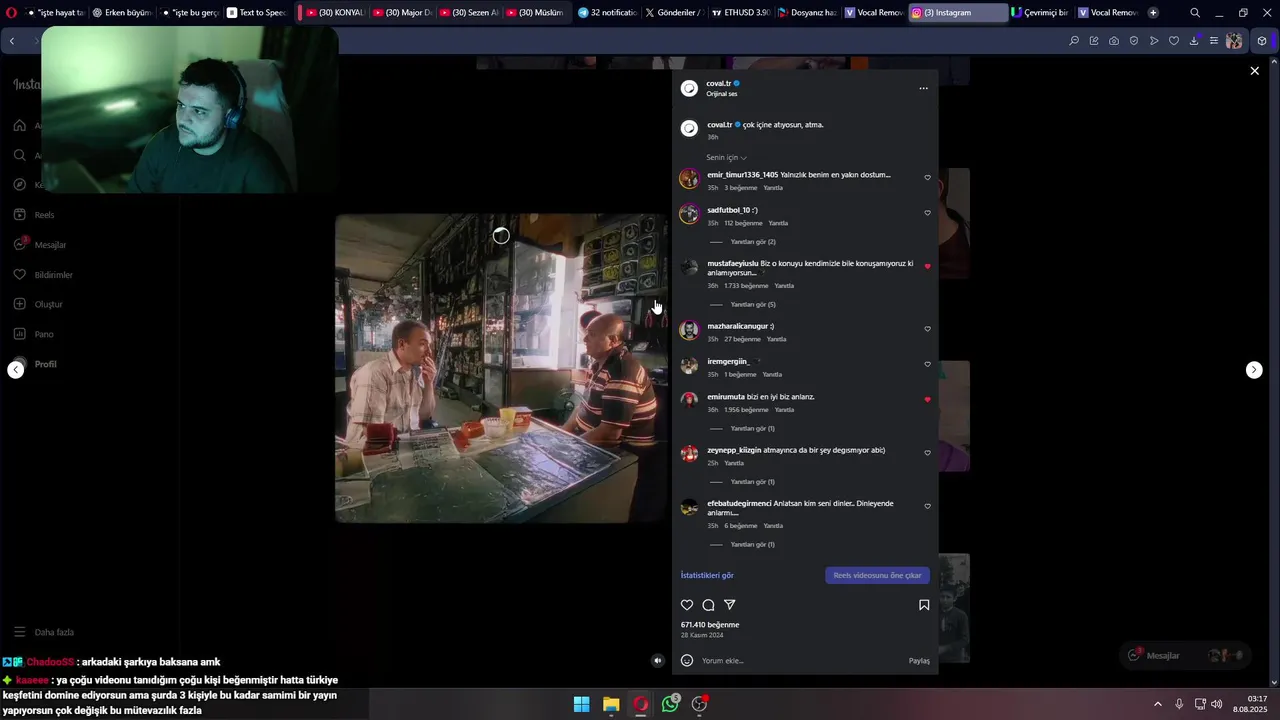Click Orijinal ses audio link
Screen dimensions: 1280x720
tap(722, 94)
